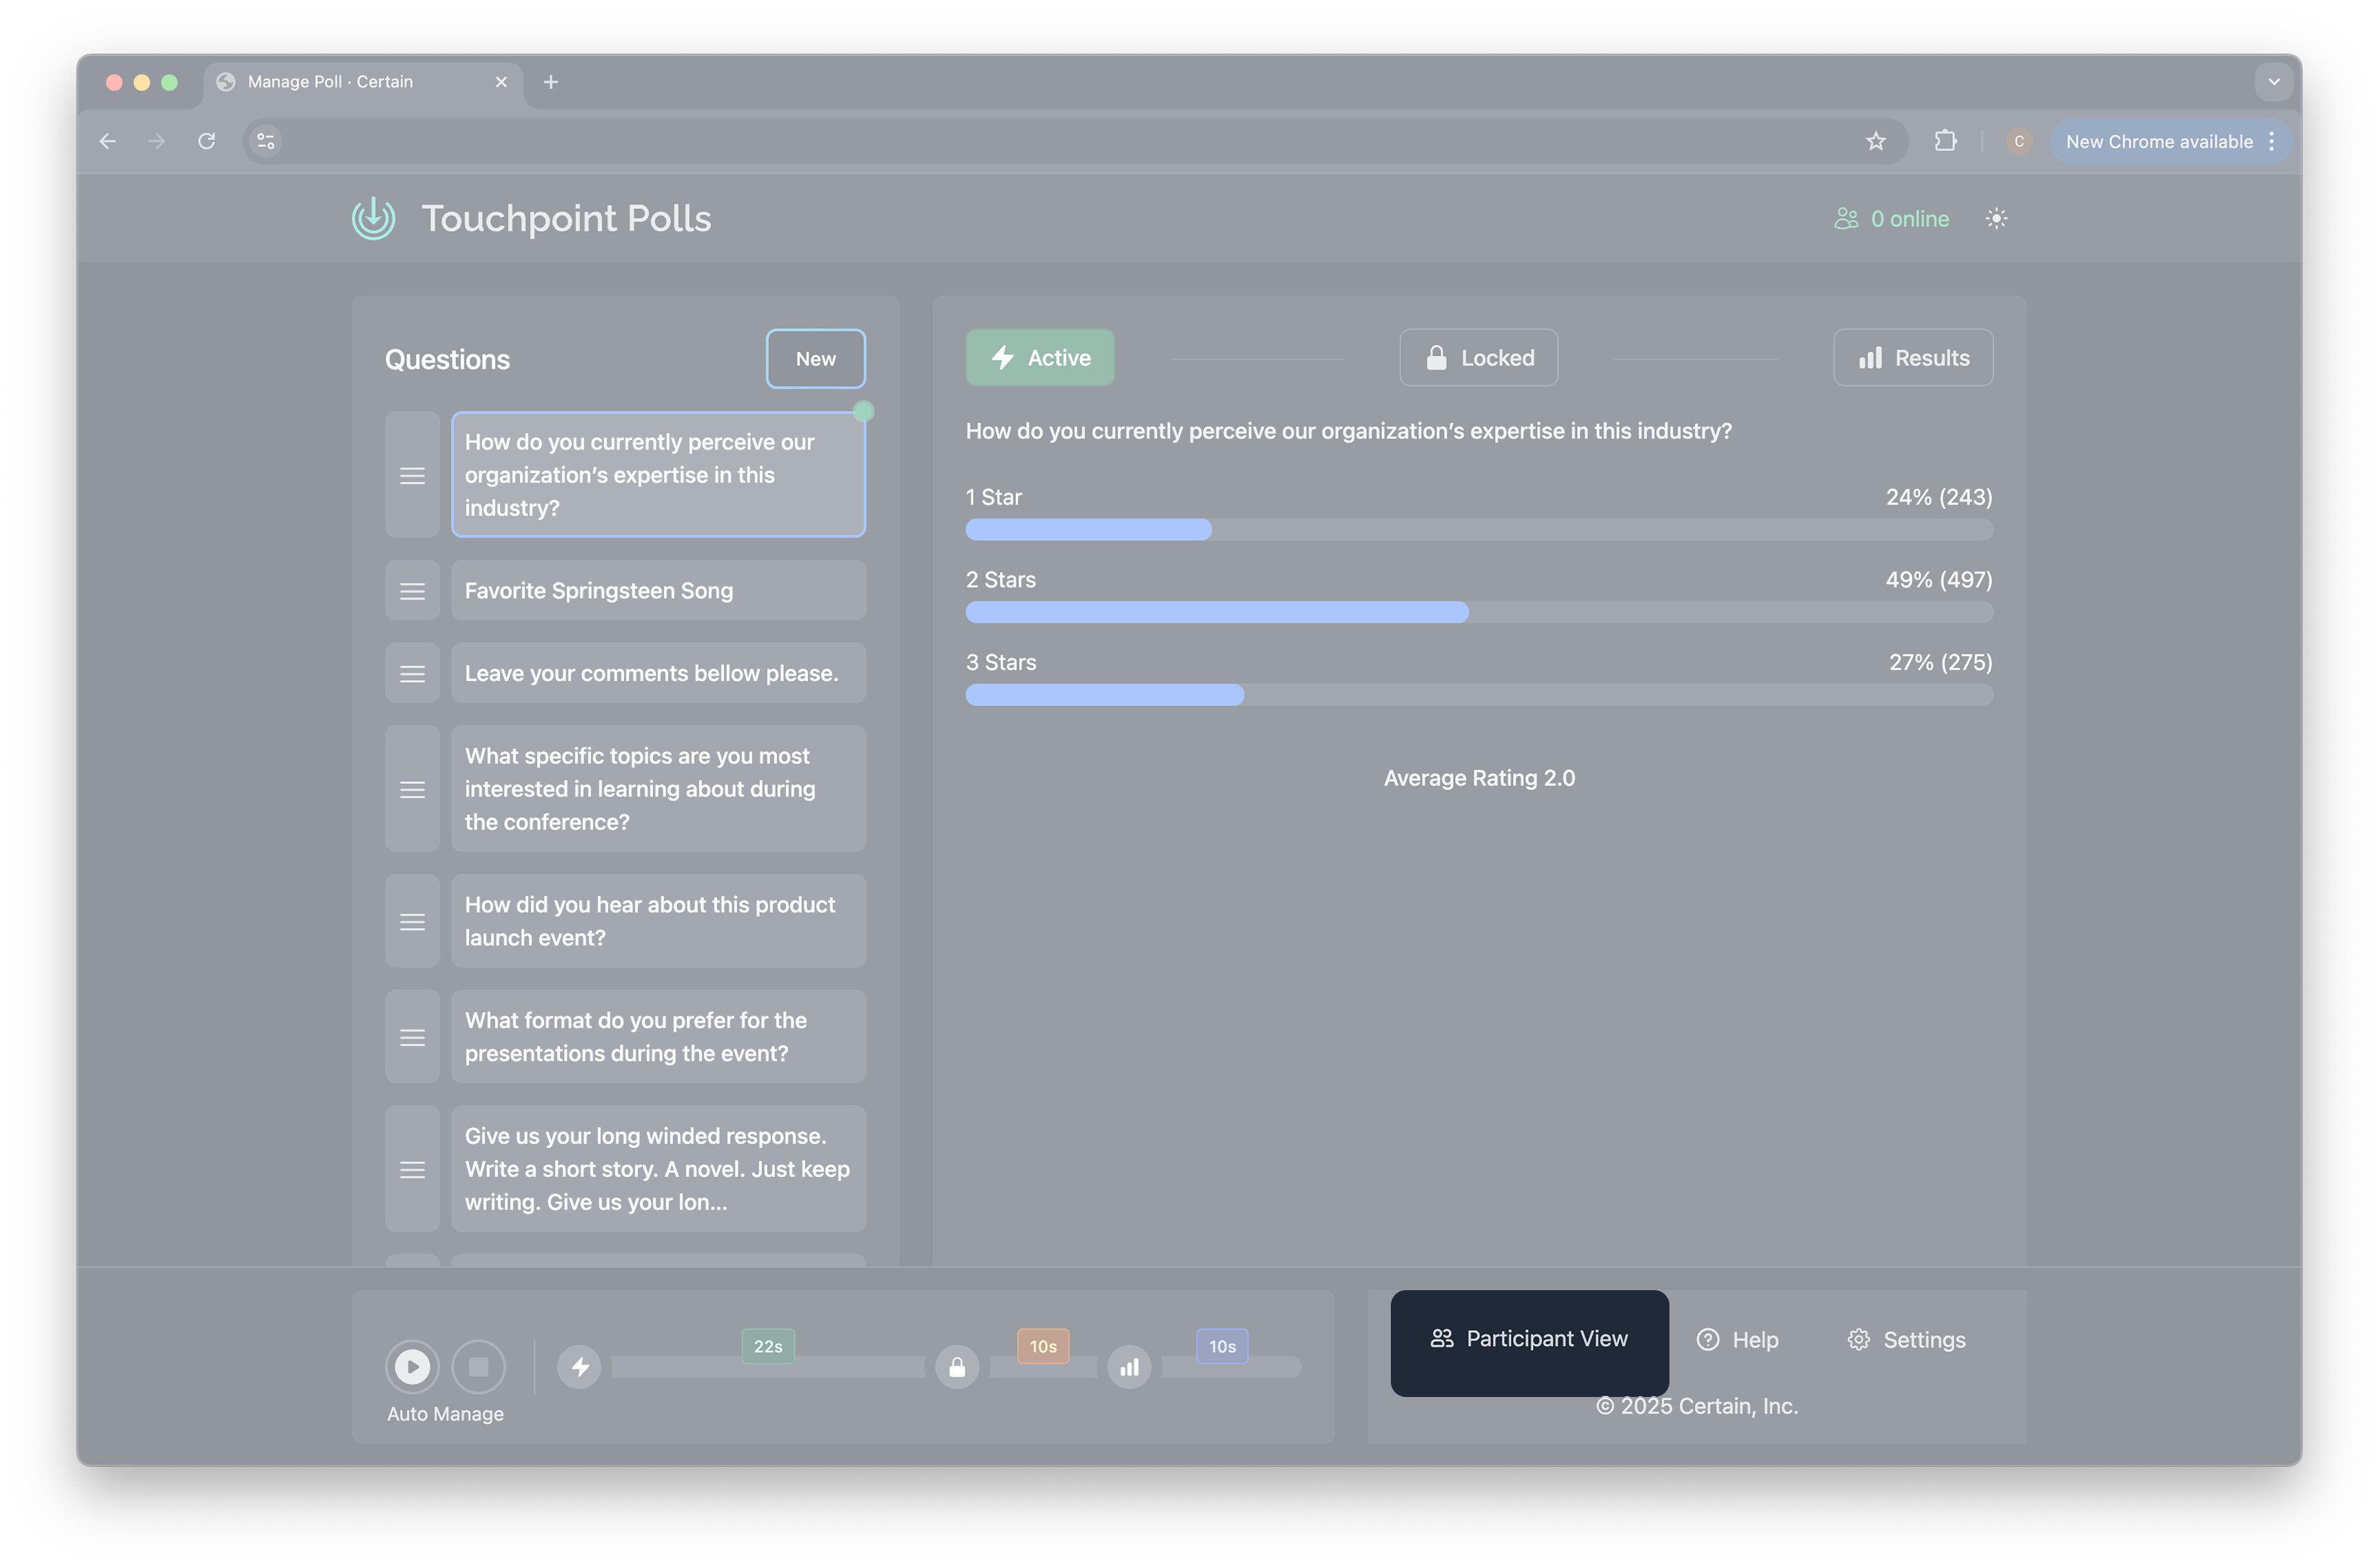Open poll Settings

[1906, 1340]
